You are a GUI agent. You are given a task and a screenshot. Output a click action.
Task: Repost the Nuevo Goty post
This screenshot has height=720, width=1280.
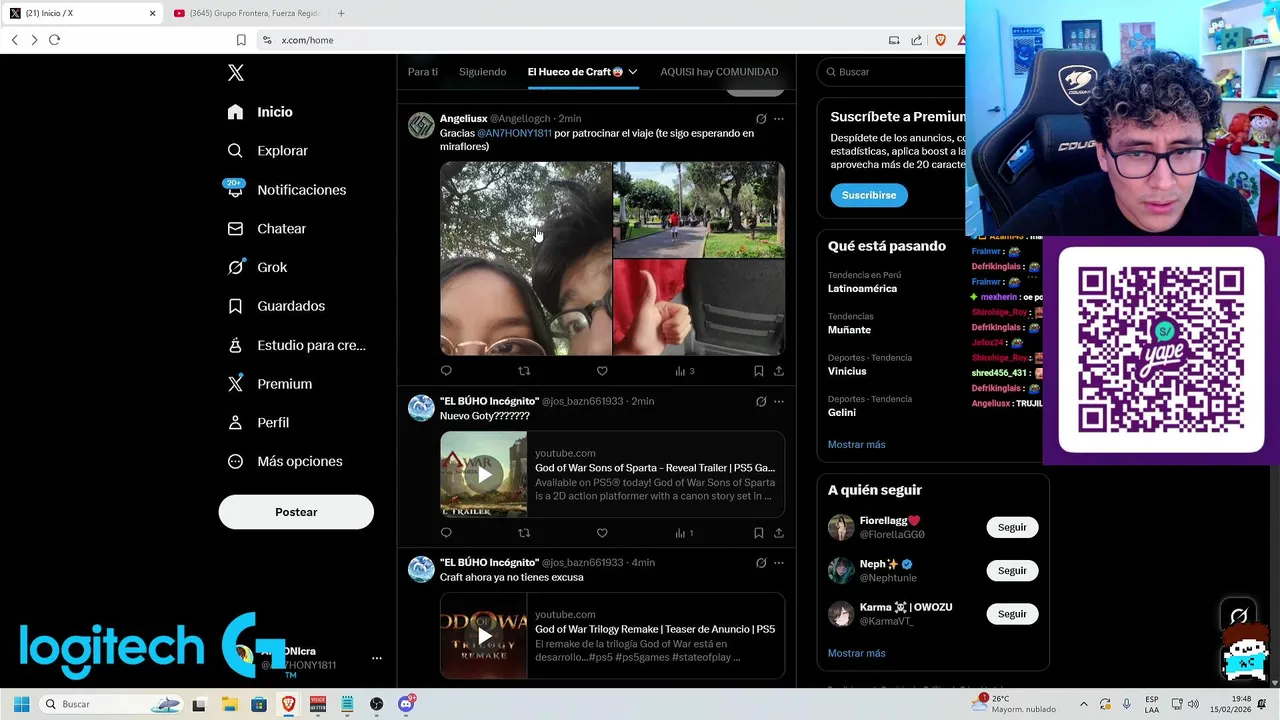point(524,533)
